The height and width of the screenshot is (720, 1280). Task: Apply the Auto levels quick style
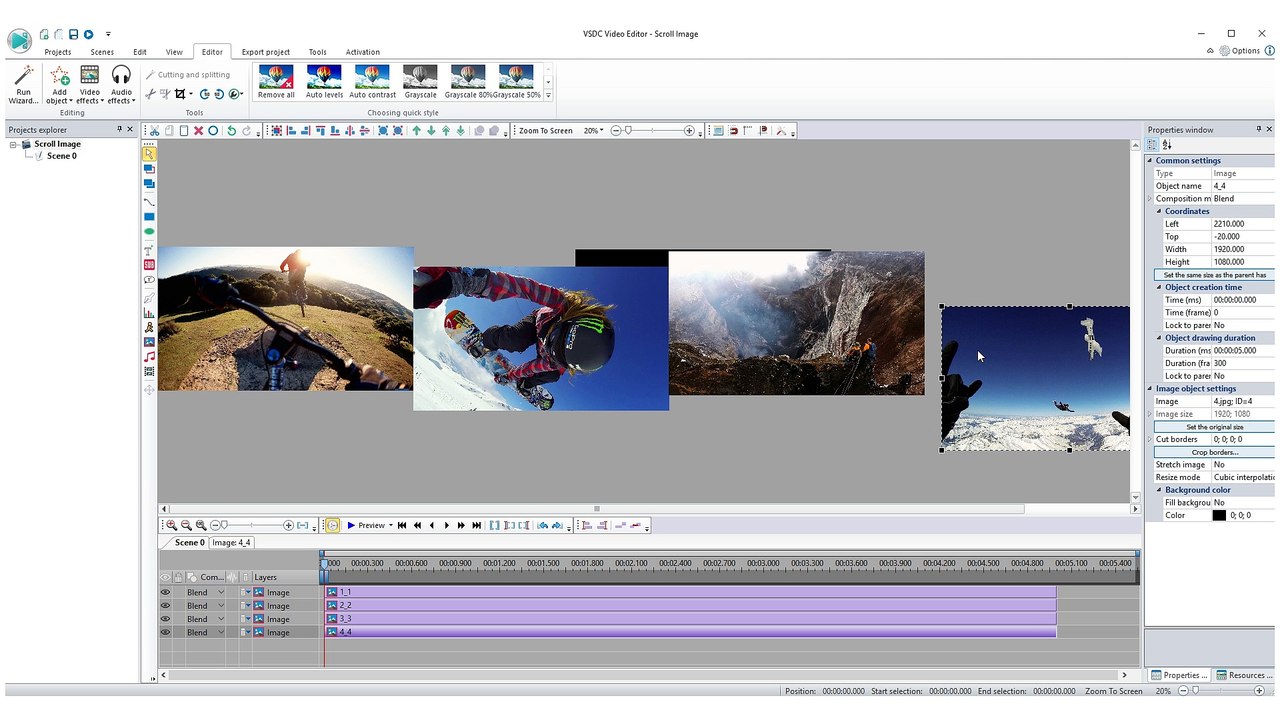click(x=324, y=82)
